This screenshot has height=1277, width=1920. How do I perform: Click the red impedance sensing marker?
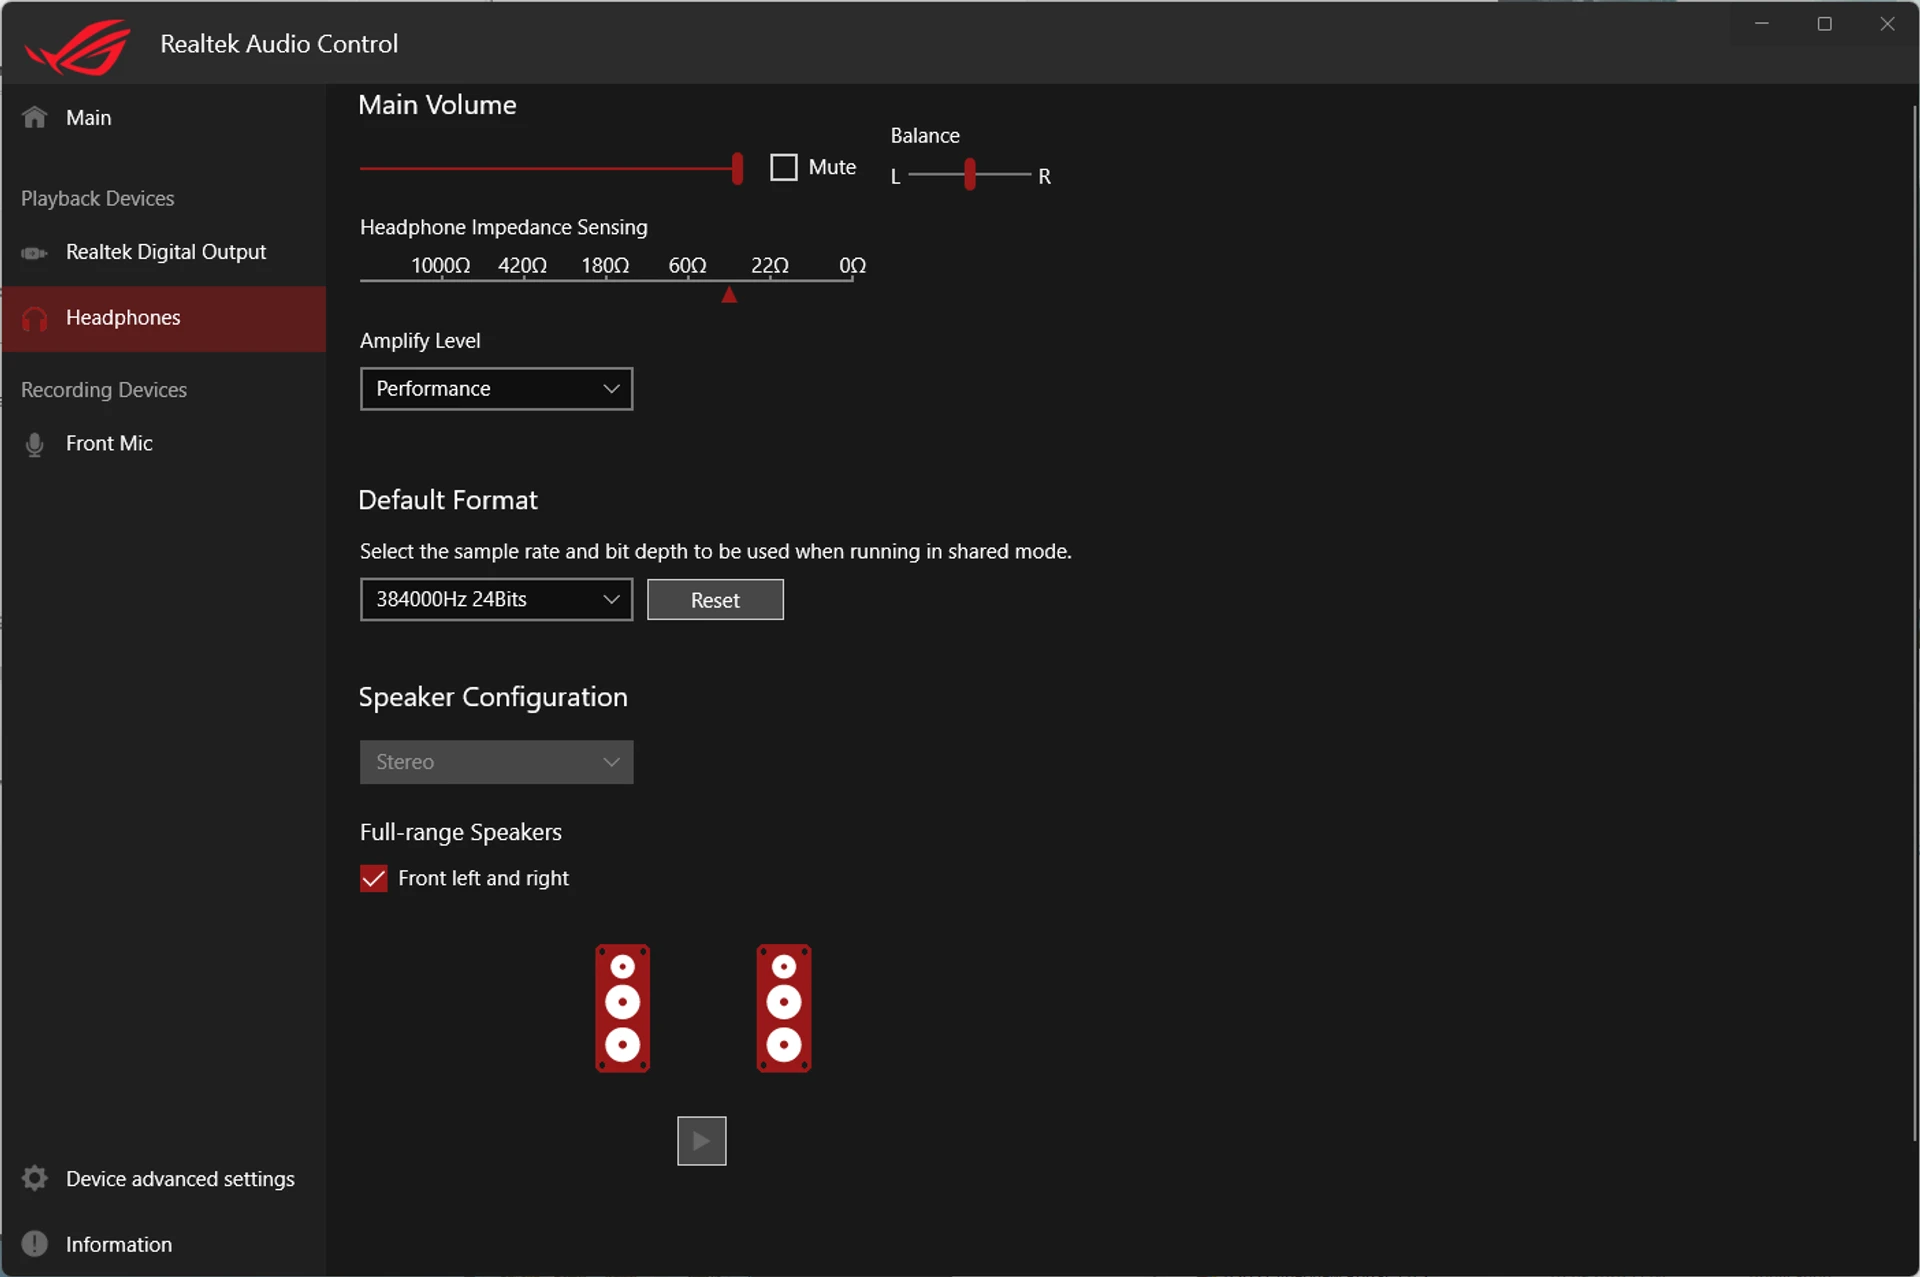click(x=729, y=294)
